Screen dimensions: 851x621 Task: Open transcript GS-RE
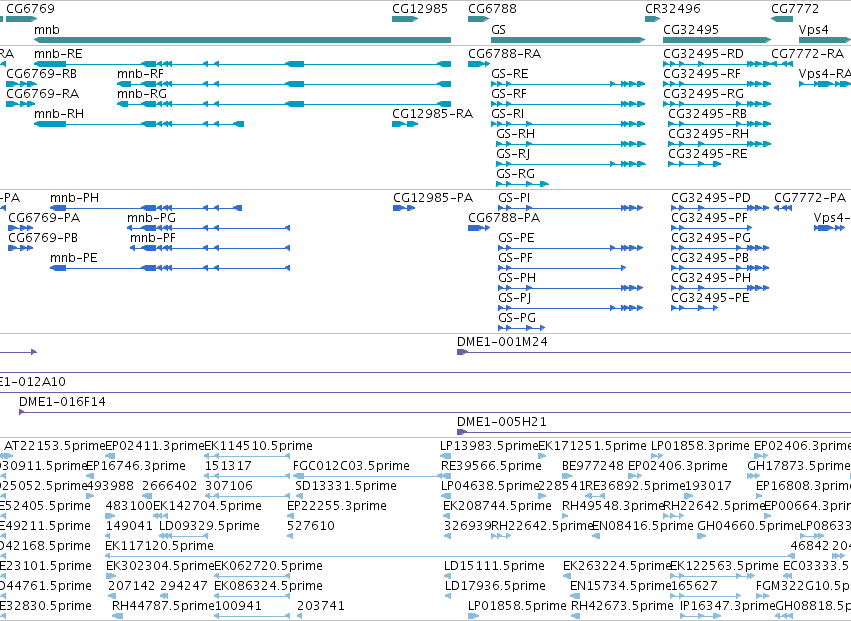pyautogui.click(x=568, y=84)
